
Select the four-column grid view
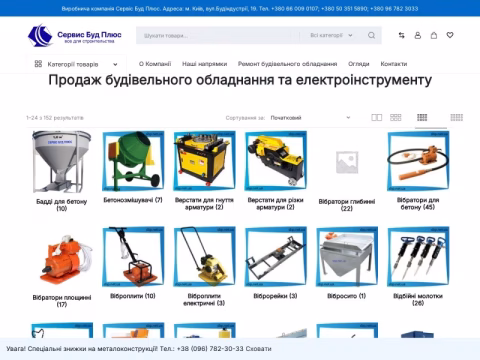pos(422,117)
